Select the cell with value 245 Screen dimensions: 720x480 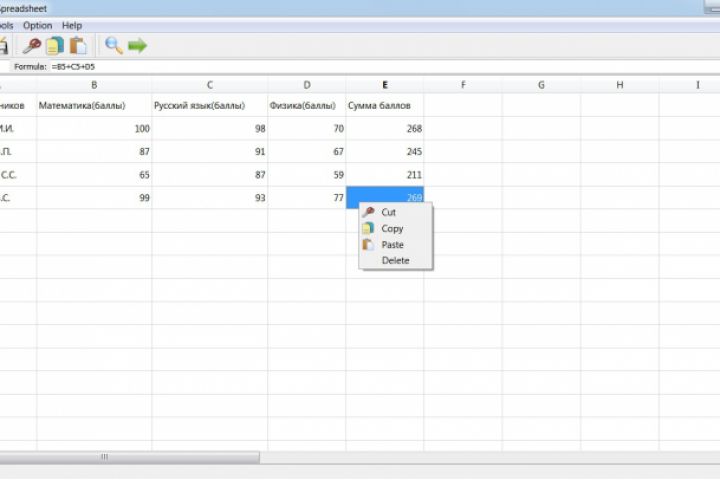[x=385, y=152]
